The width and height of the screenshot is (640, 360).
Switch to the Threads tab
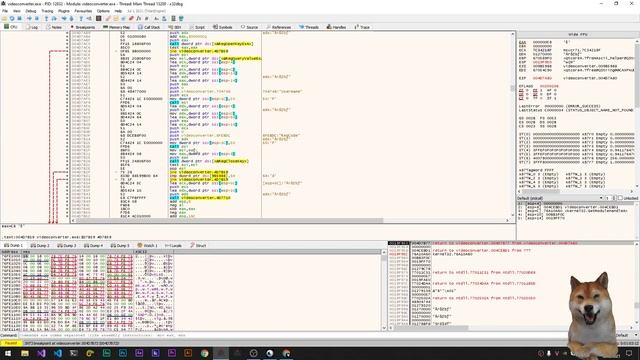[309, 27]
